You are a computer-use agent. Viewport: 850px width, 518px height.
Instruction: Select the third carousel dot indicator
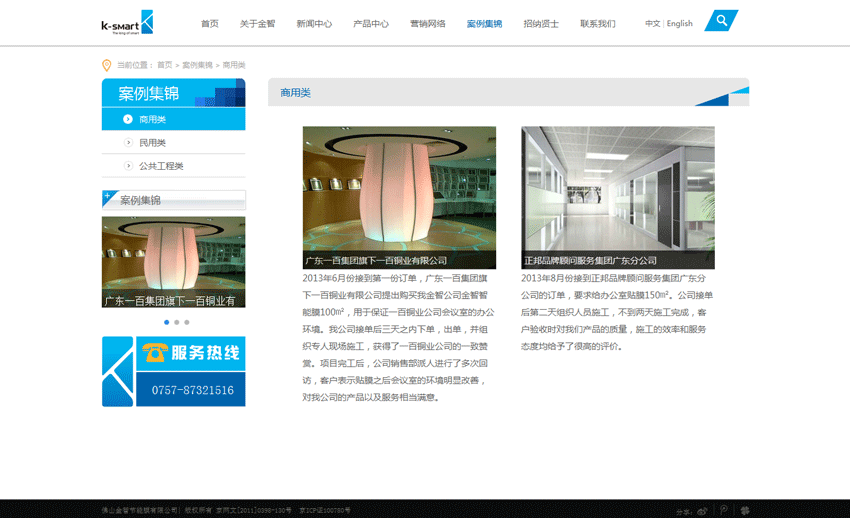[x=186, y=322]
